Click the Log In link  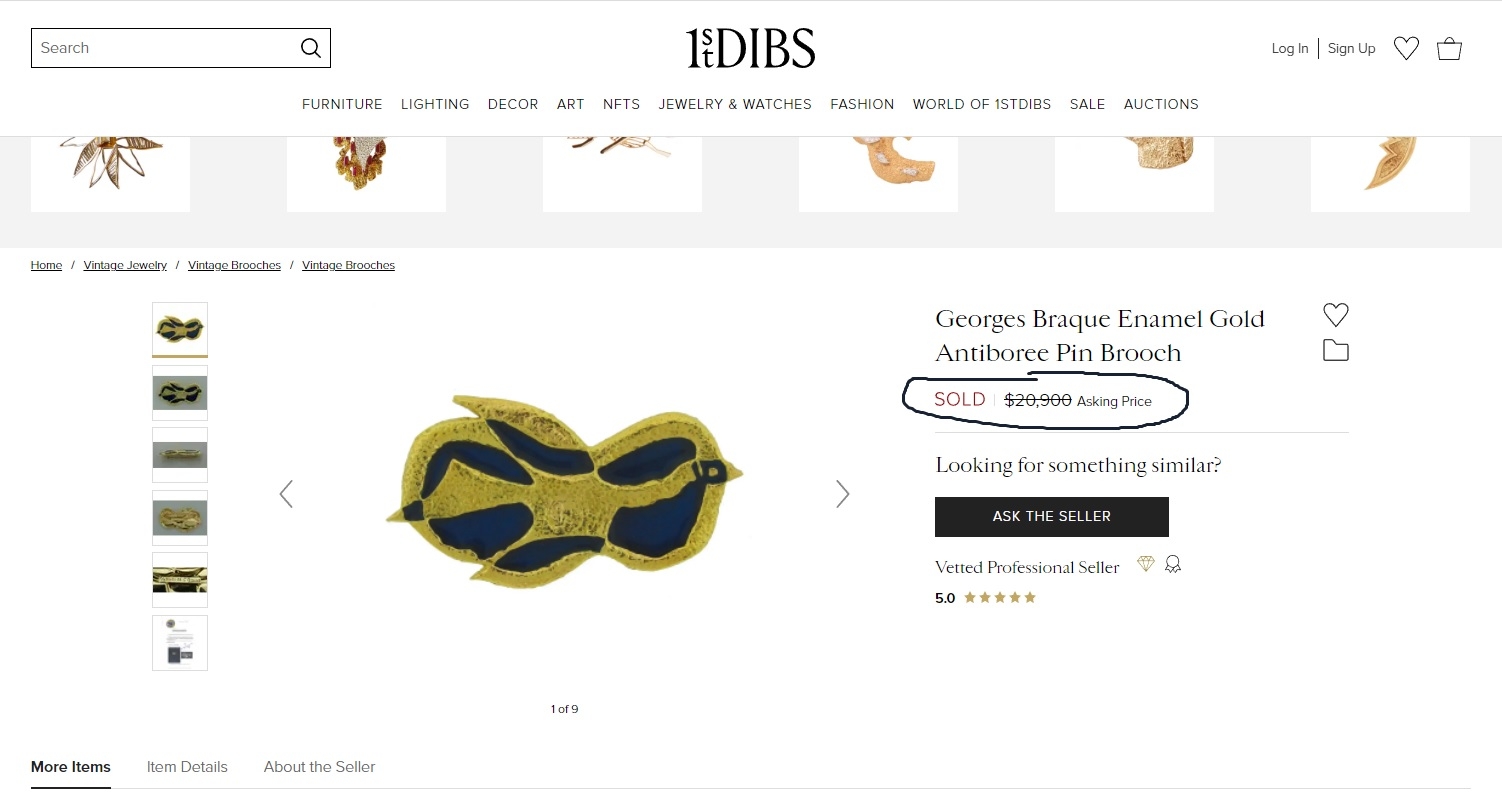tap(1290, 48)
